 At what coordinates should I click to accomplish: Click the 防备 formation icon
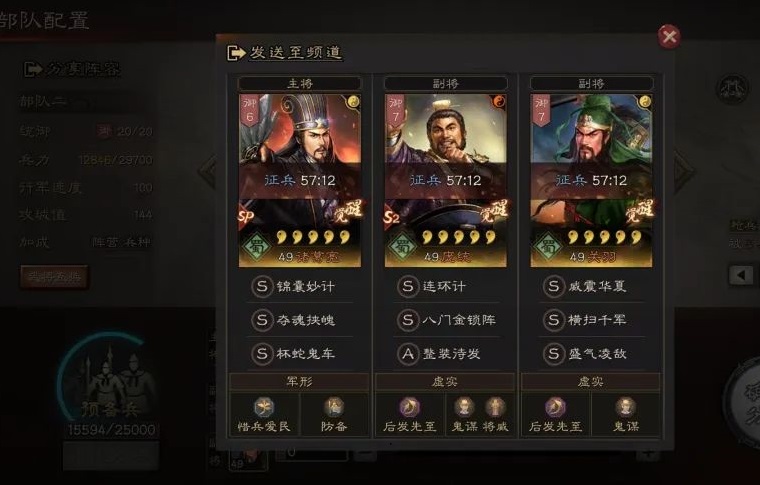tap(334, 407)
